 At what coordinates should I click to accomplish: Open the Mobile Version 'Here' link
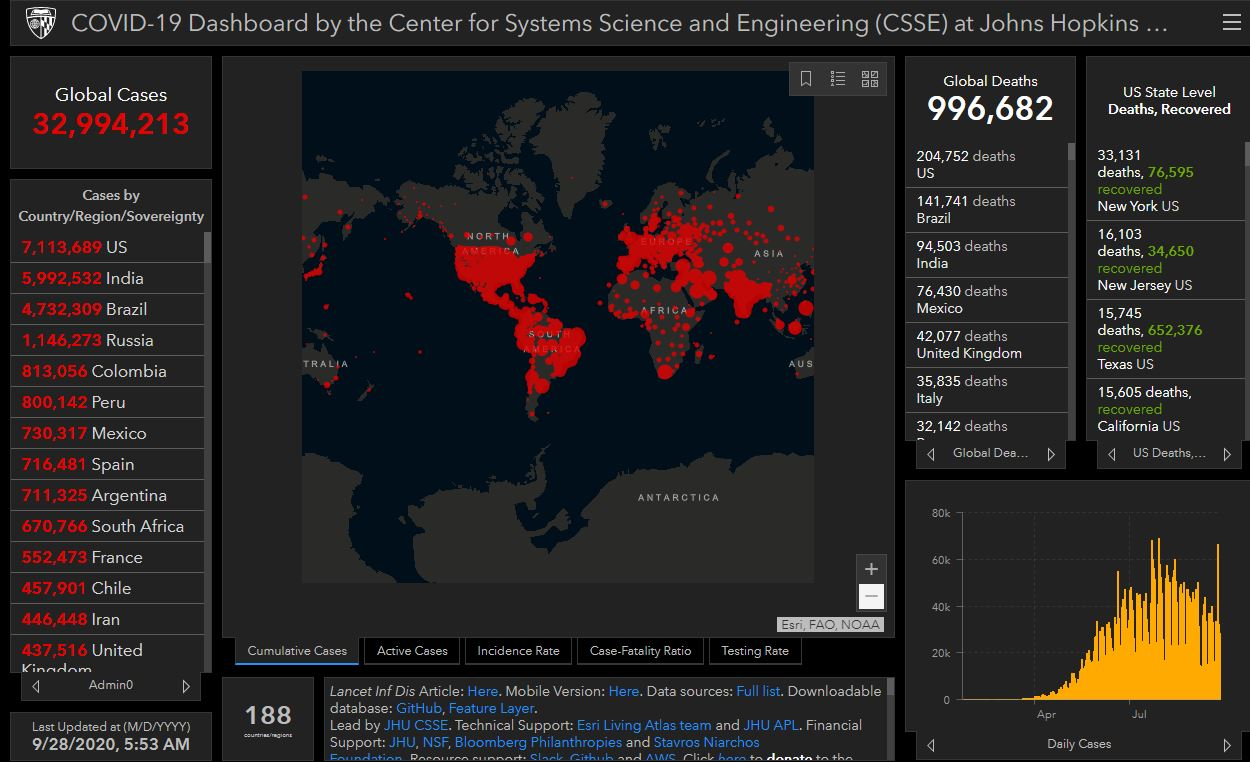624,691
